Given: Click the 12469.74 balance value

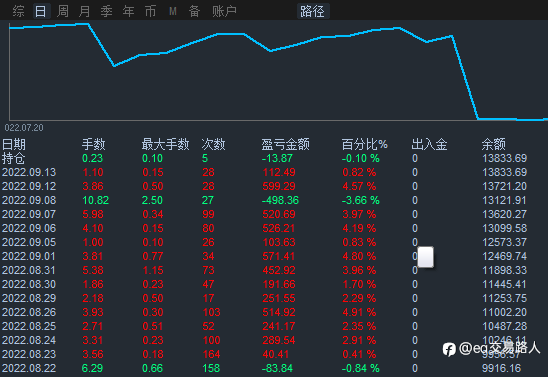Looking at the screenshot, I should click(505, 256).
